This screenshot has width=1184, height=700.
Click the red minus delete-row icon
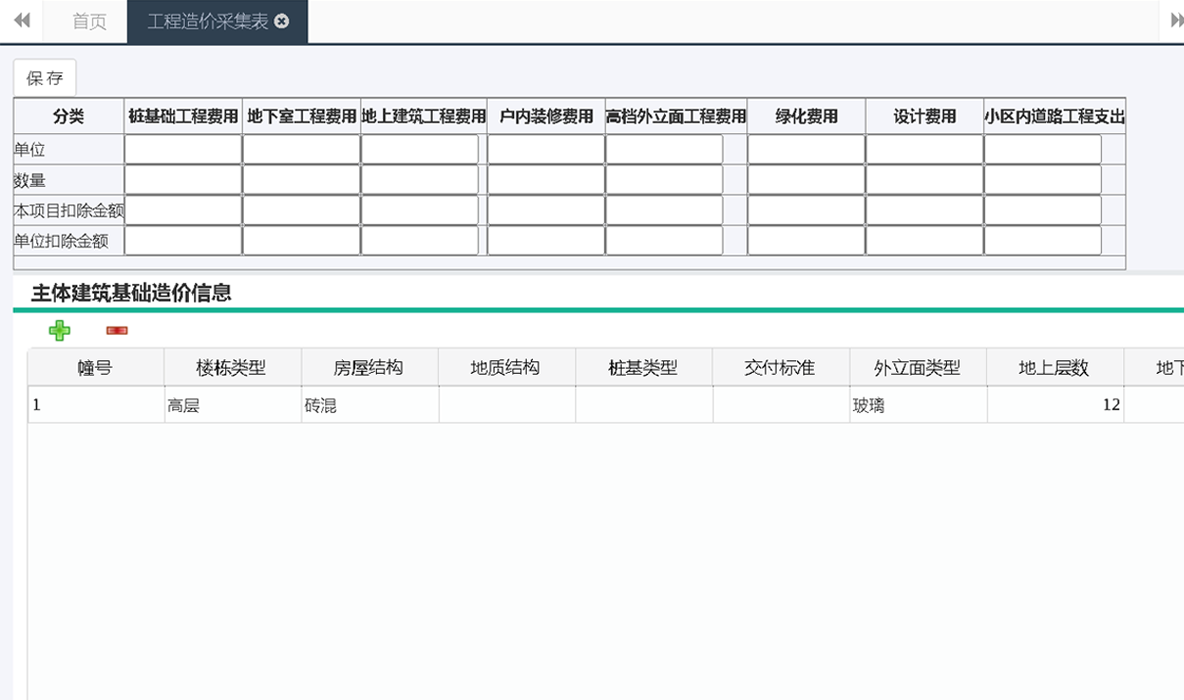pyautogui.click(x=117, y=330)
